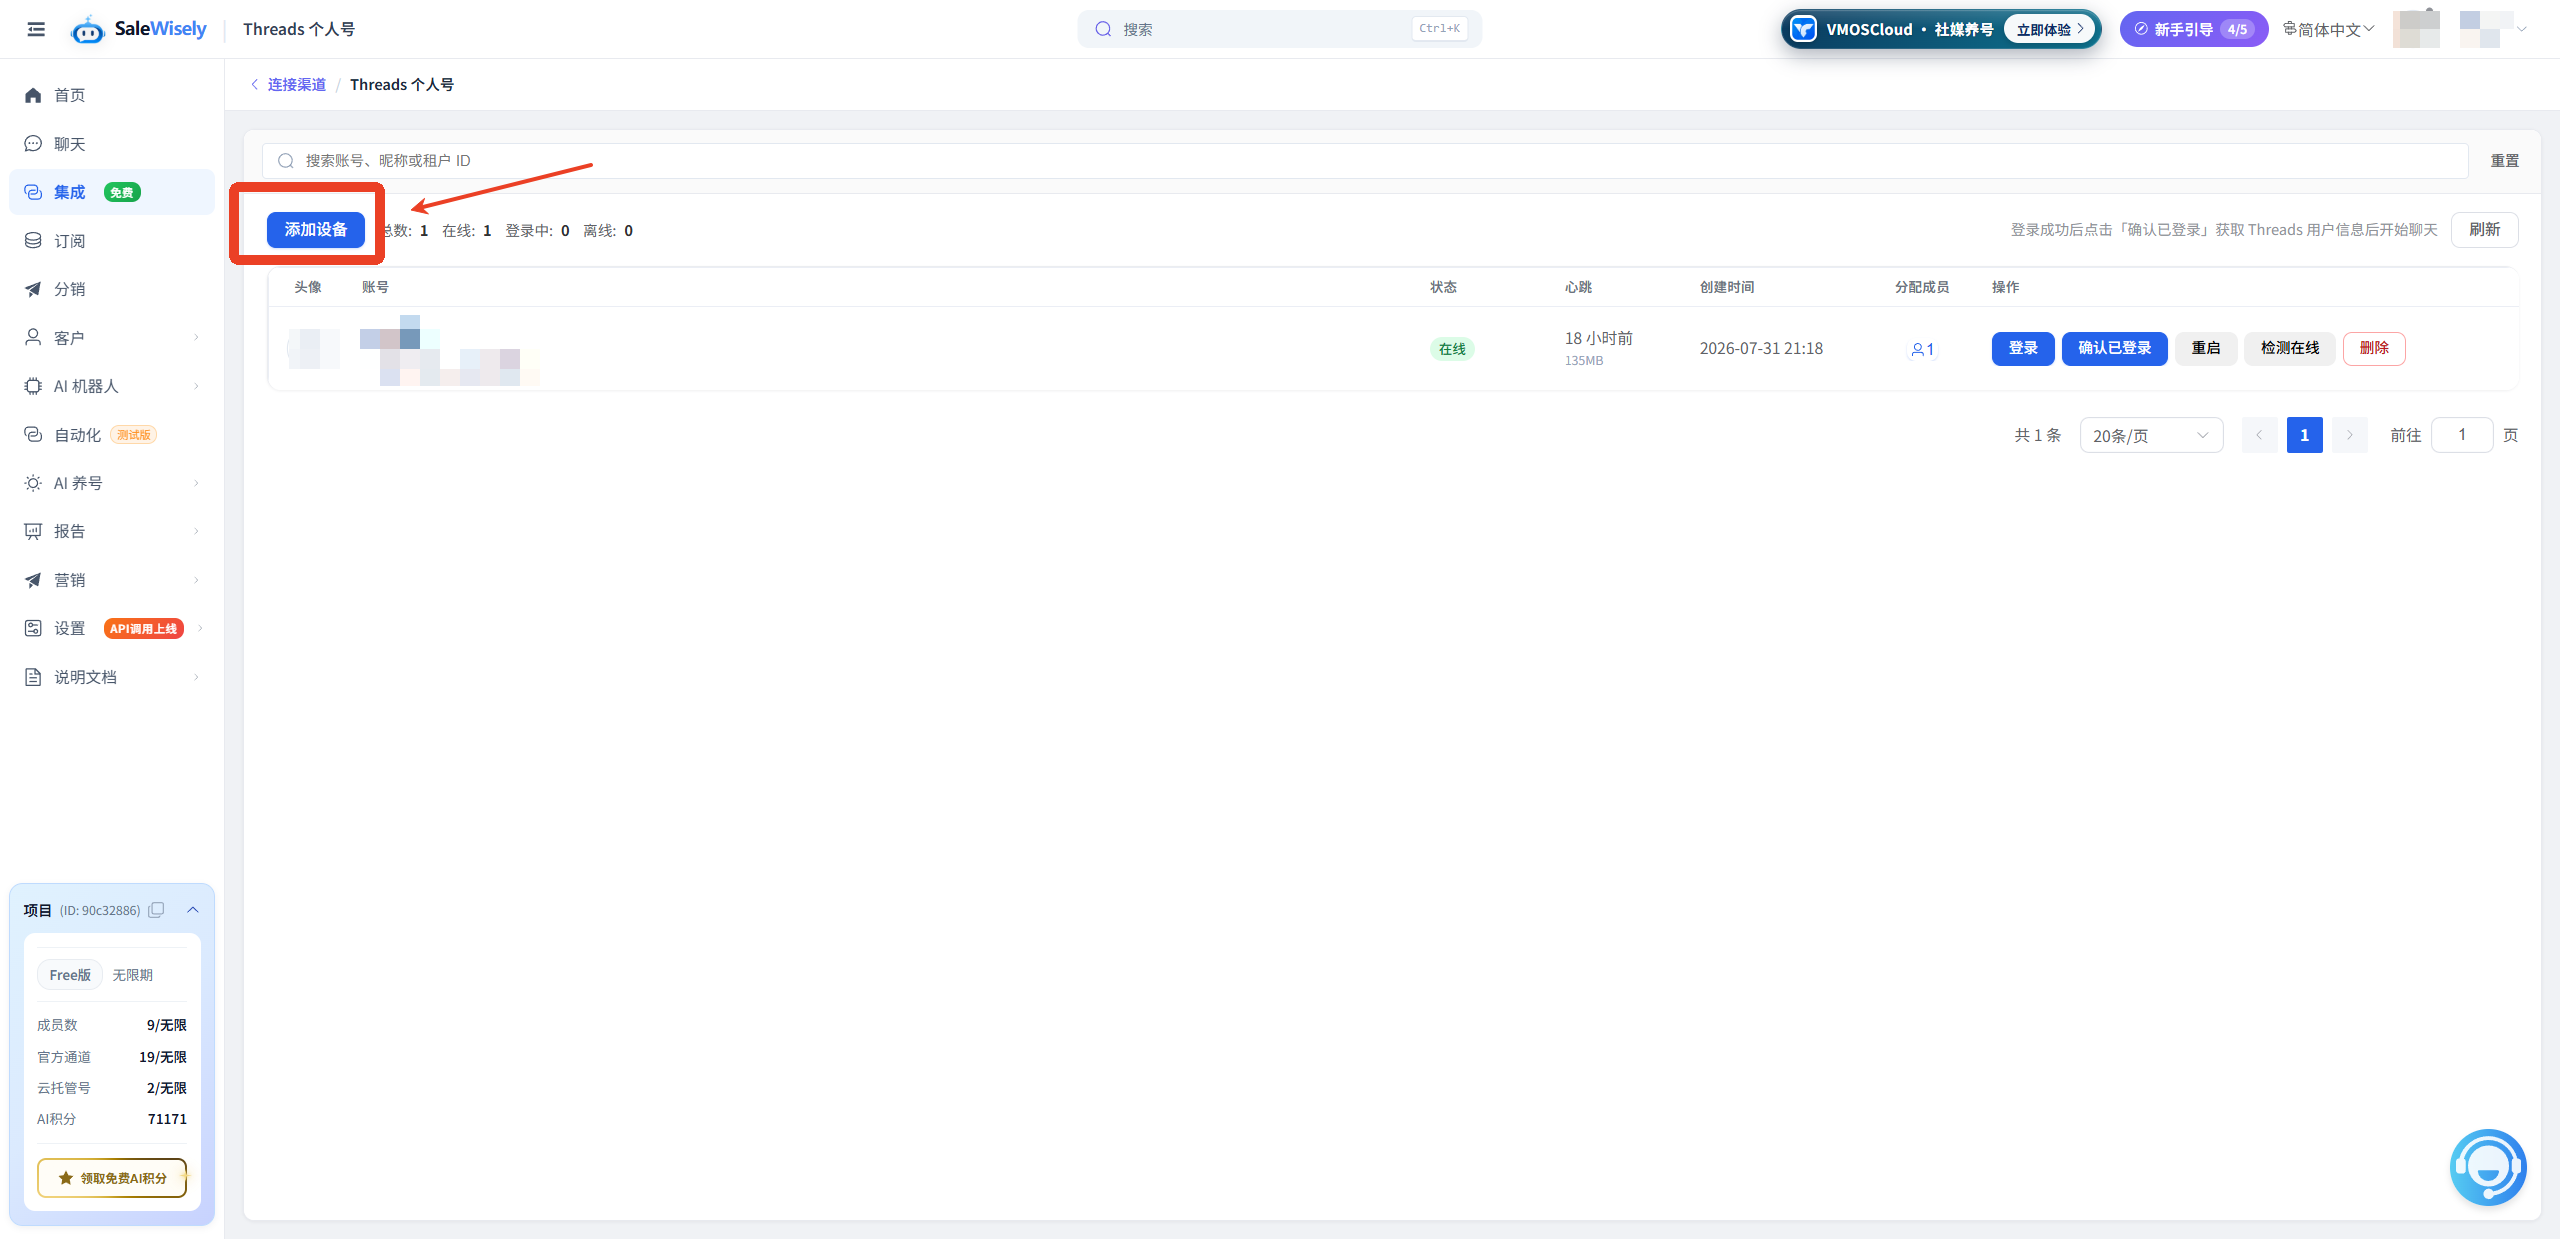Click the 自动化 link icon

33,435
